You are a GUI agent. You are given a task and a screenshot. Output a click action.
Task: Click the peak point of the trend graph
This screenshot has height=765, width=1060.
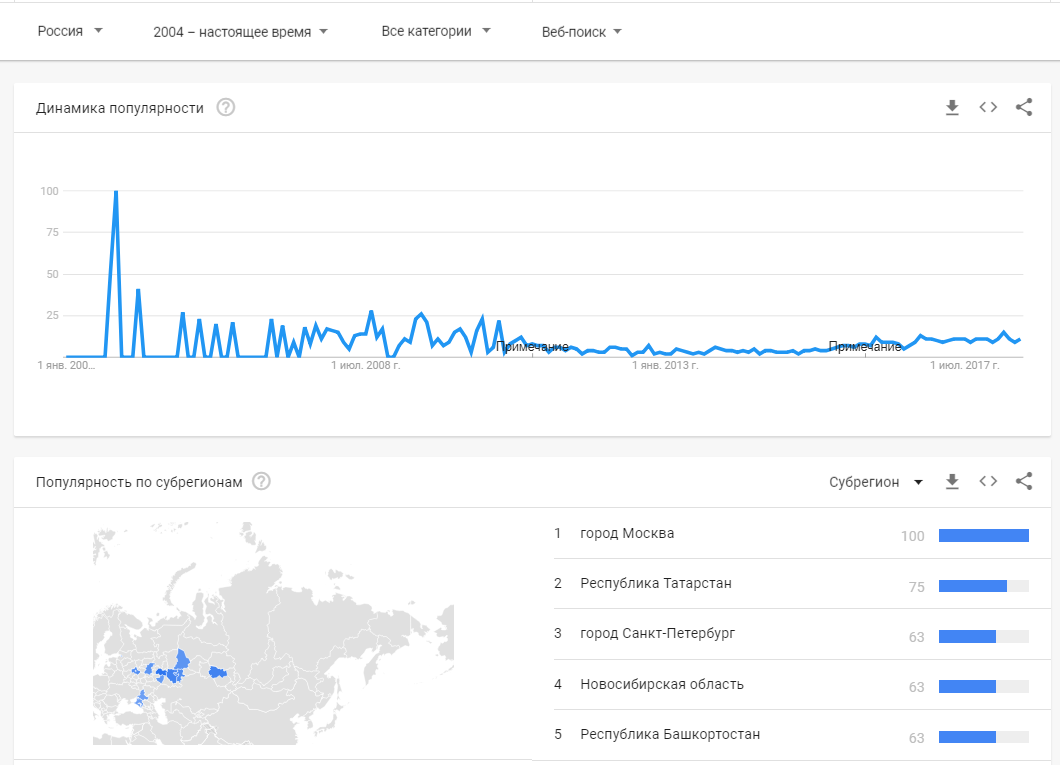pyautogui.click(x=116, y=192)
